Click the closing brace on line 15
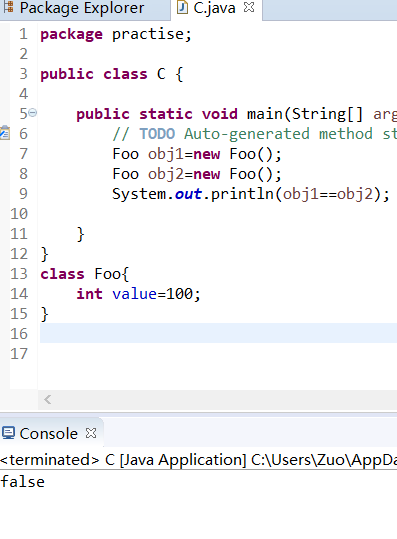Viewport: 397px width, 539px height. (x=45, y=314)
